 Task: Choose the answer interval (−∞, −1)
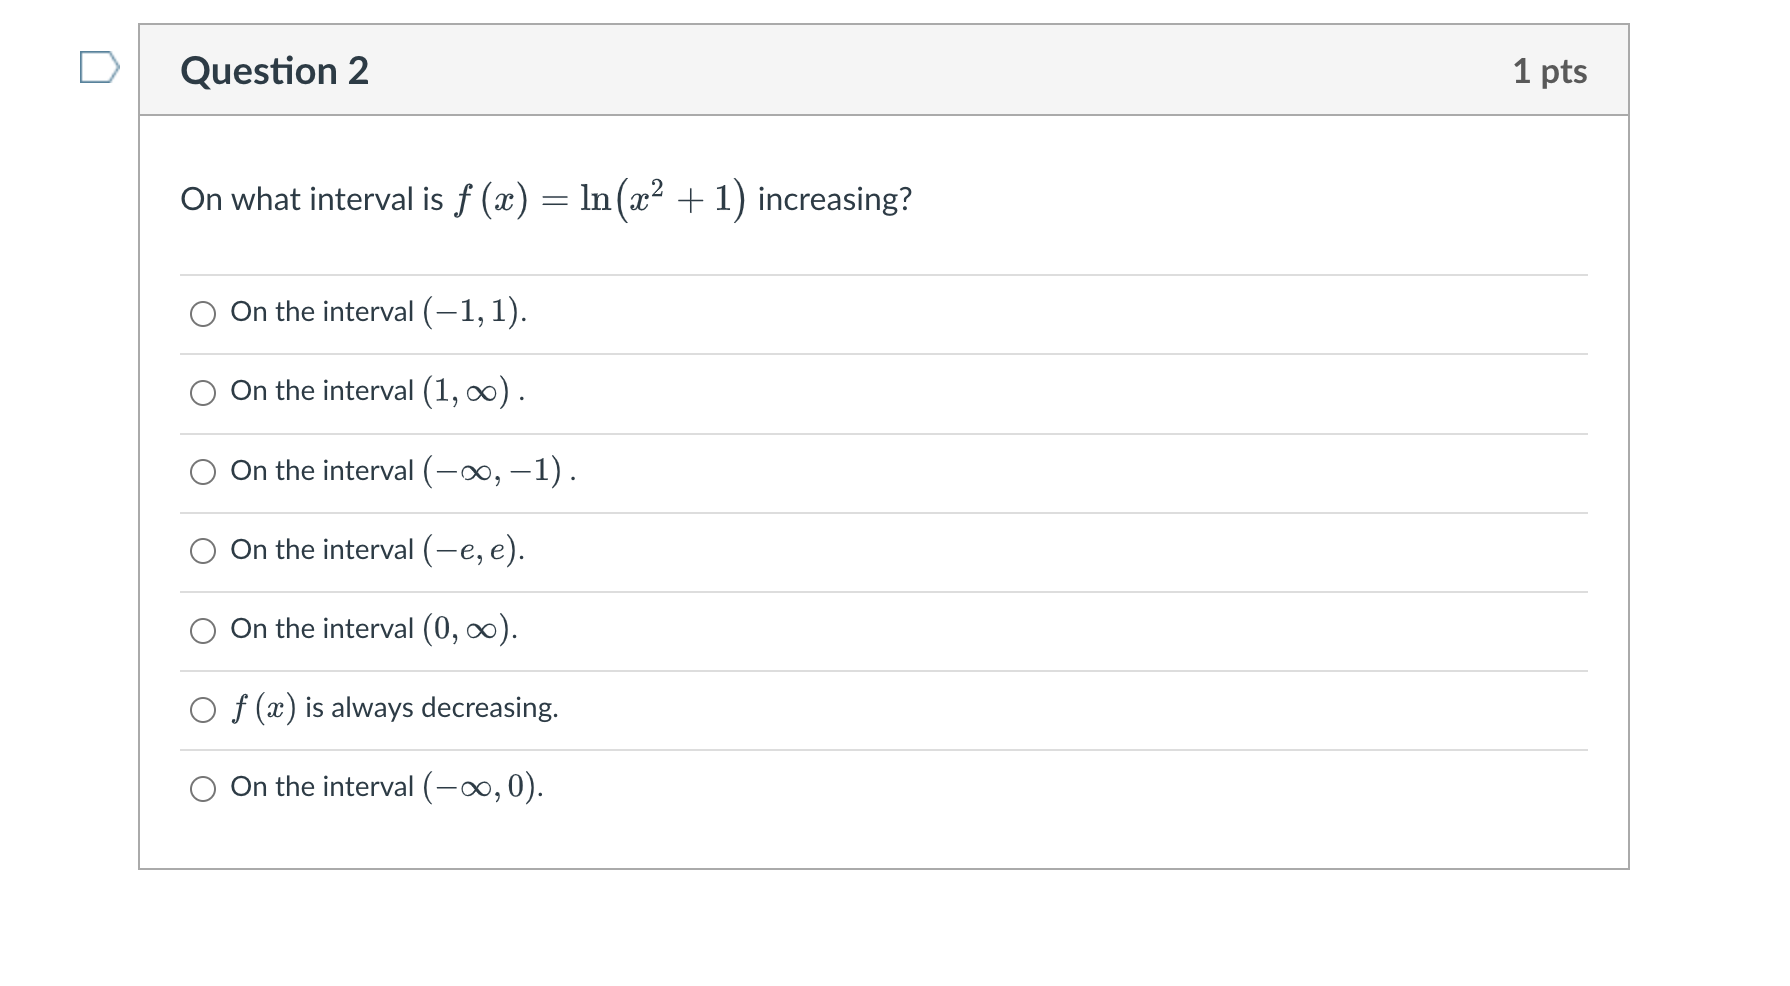click(203, 472)
